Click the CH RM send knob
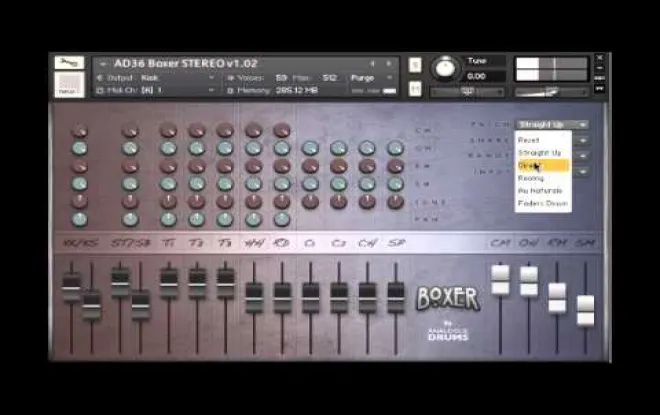This screenshot has width=660, height=415. (367, 166)
